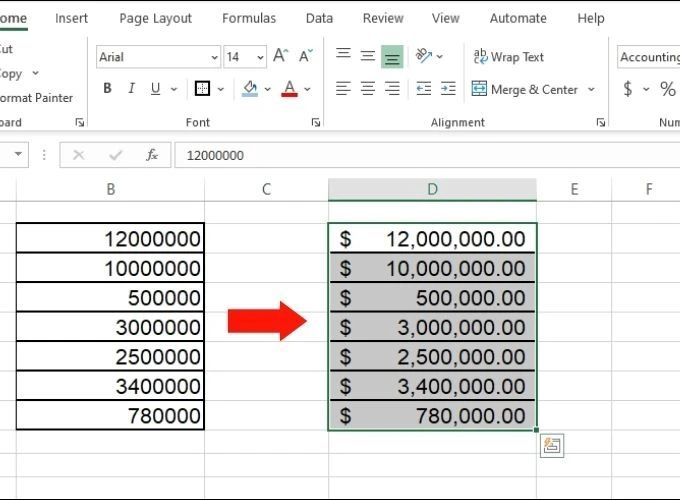
Task: Open Font settings dialog launcher
Action: point(316,122)
